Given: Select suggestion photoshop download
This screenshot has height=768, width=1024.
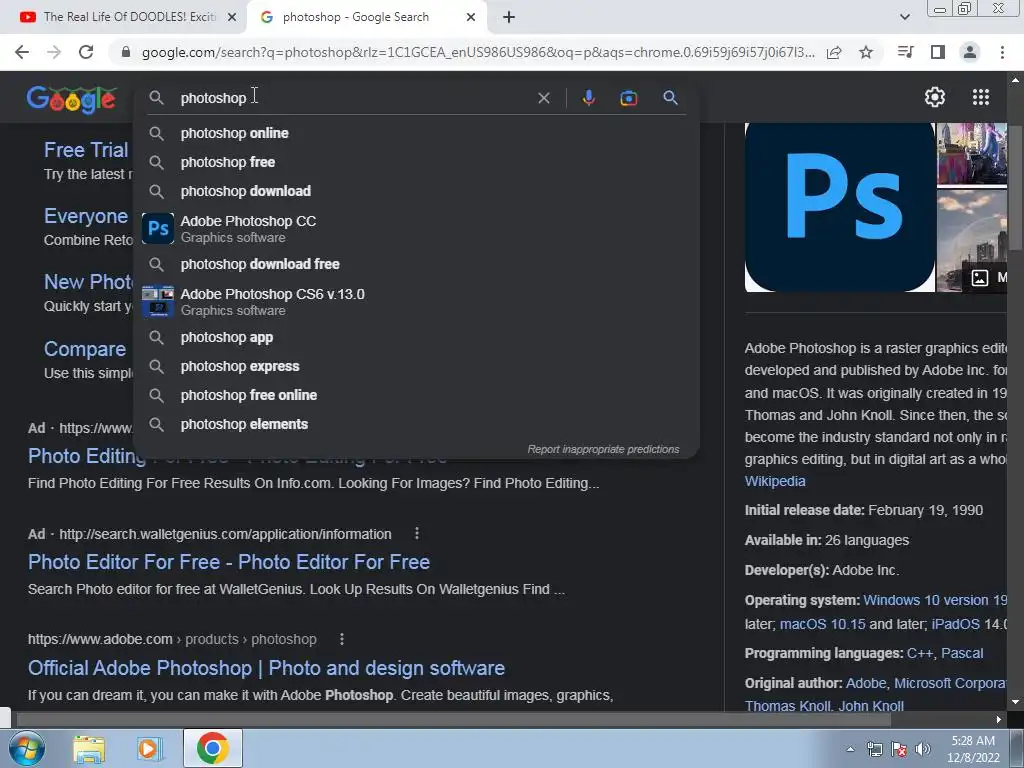Looking at the screenshot, I should pyautogui.click(x=417, y=191).
